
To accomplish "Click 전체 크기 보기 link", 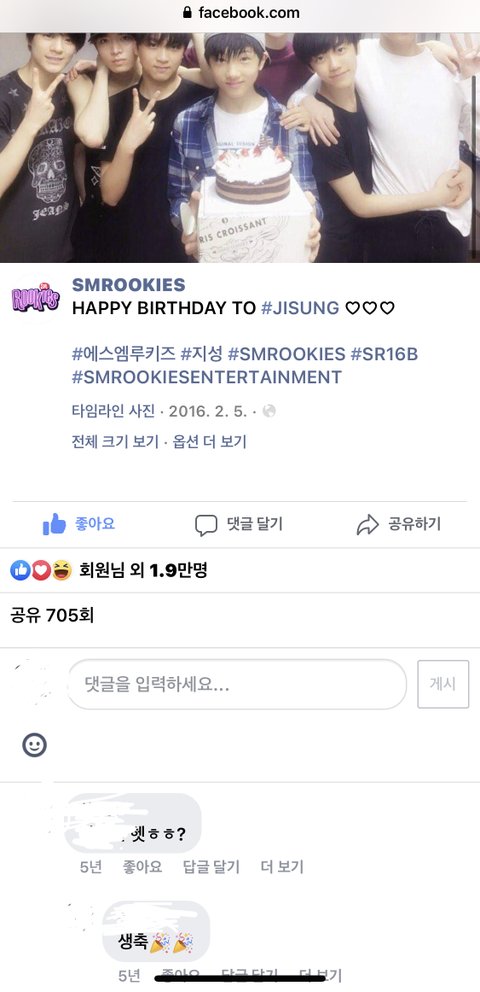I will 115,442.
